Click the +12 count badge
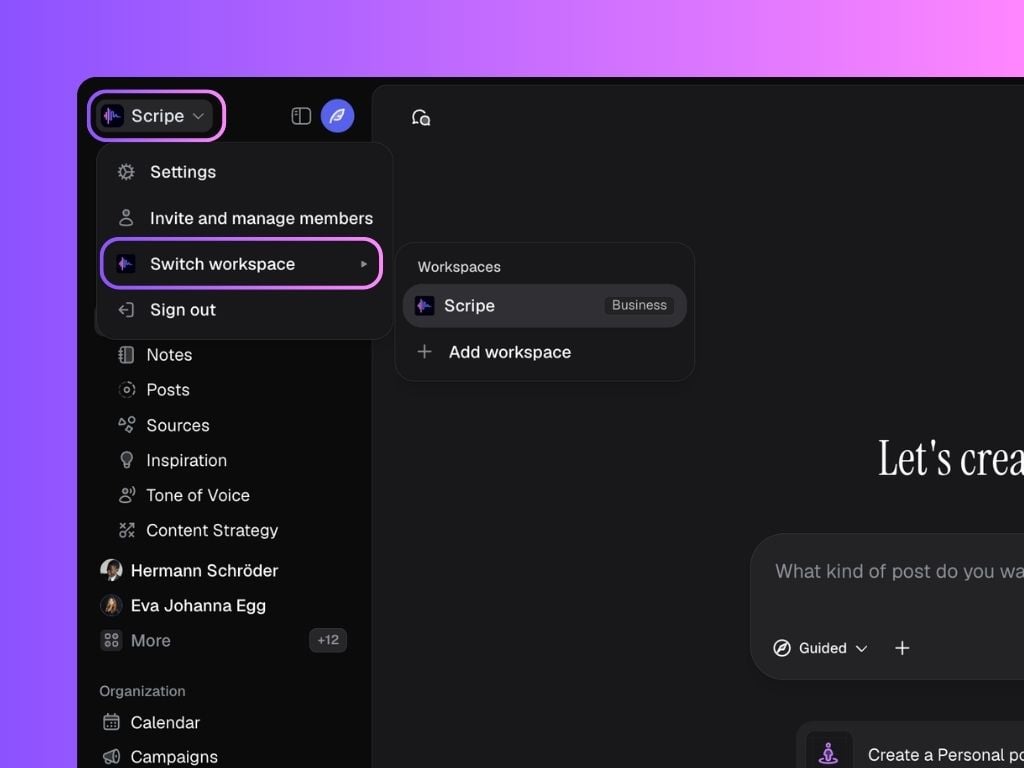 [328, 640]
